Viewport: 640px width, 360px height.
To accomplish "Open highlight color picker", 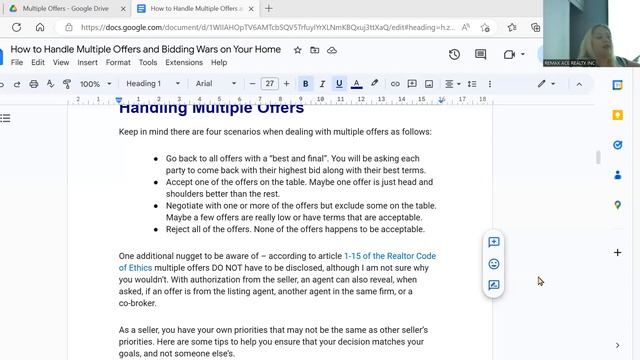I will [x=374, y=84].
